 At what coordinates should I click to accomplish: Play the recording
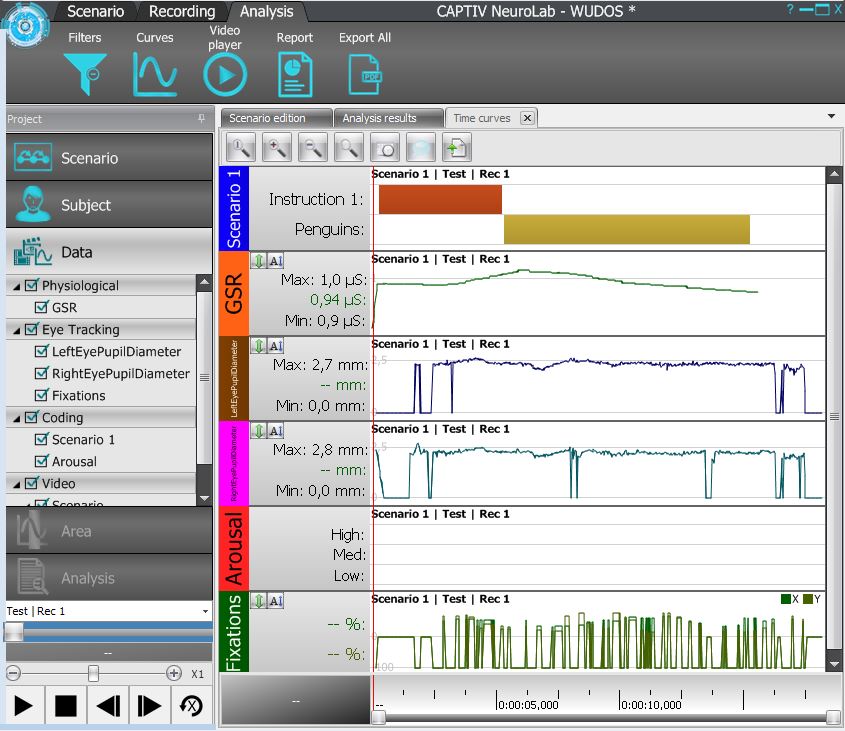tap(23, 705)
